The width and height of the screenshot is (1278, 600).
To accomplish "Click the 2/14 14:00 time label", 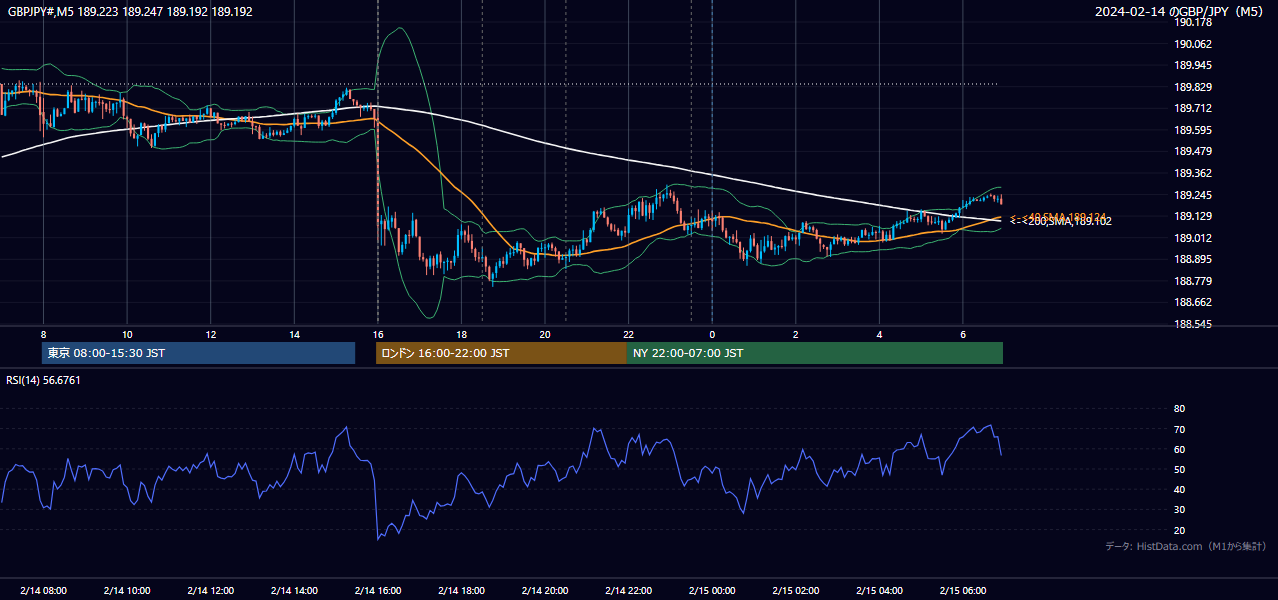I will pos(294,590).
